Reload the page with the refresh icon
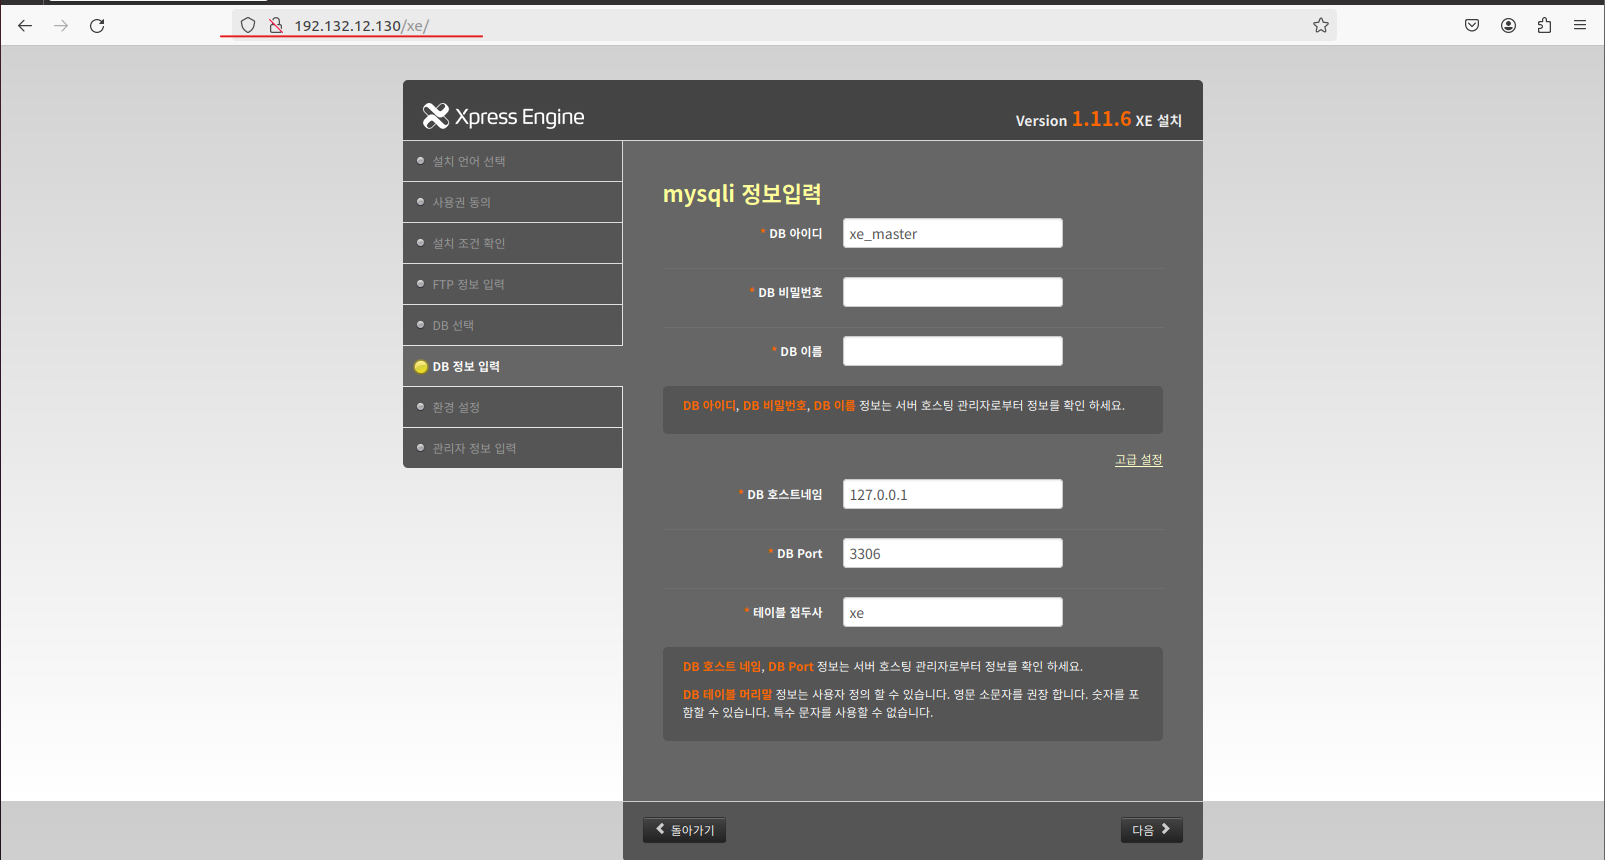This screenshot has width=1605, height=860. click(97, 26)
